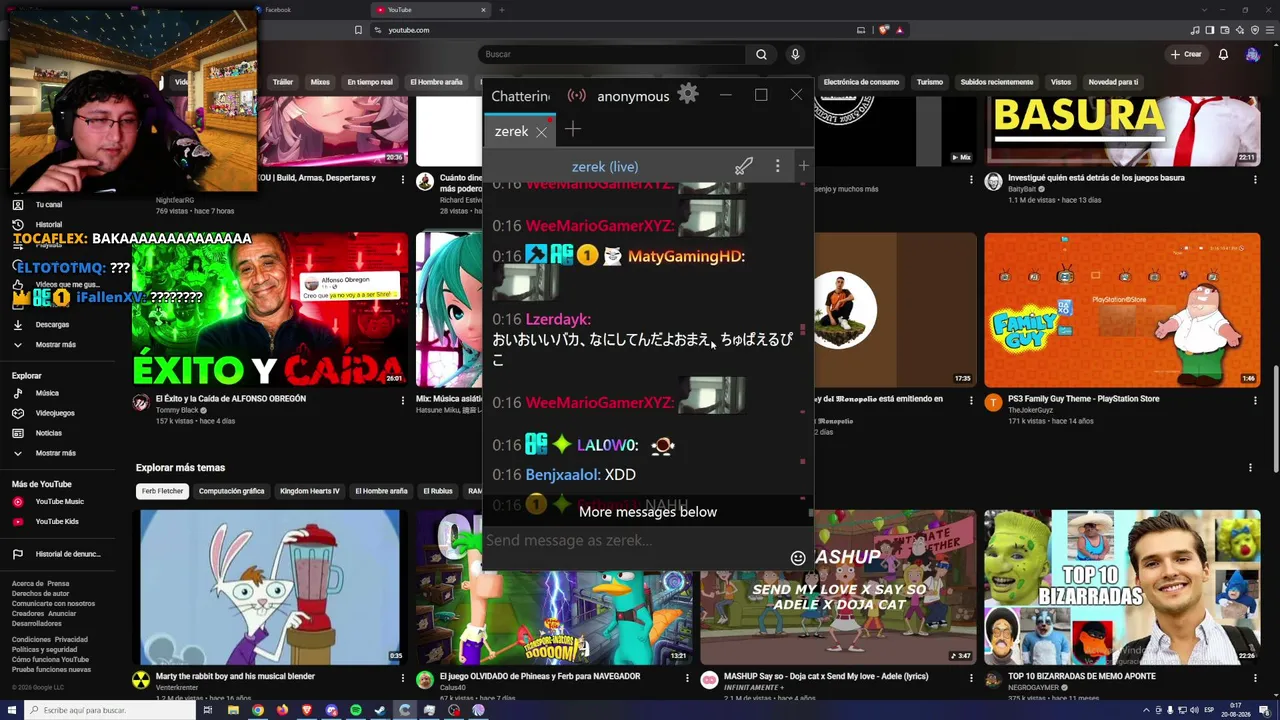Open Spotify from the Windows taskbar
This screenshot has width=1280, height=720.
tap(356, 710)
